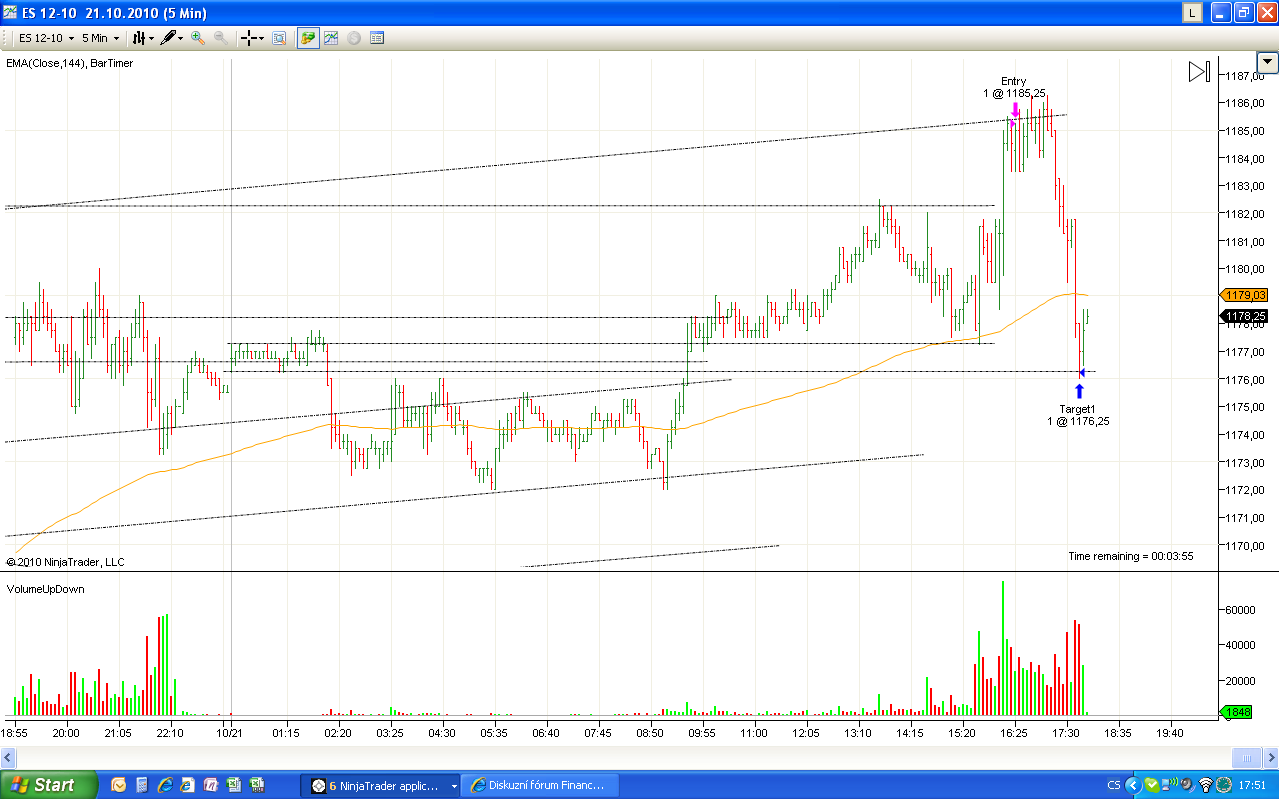Click the second Internet Explorer page shortcut icon

188,785
